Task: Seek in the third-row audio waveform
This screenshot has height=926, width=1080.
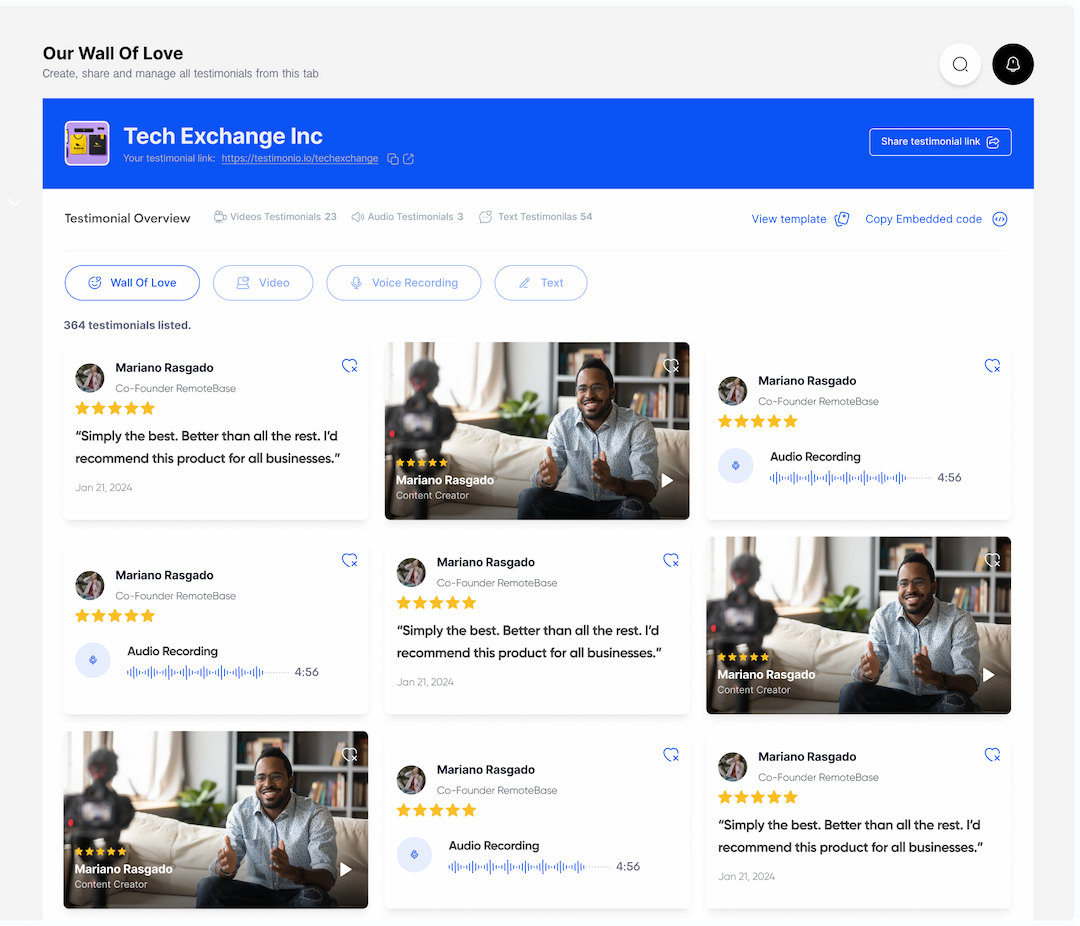Action: click(x=530, y=866)
